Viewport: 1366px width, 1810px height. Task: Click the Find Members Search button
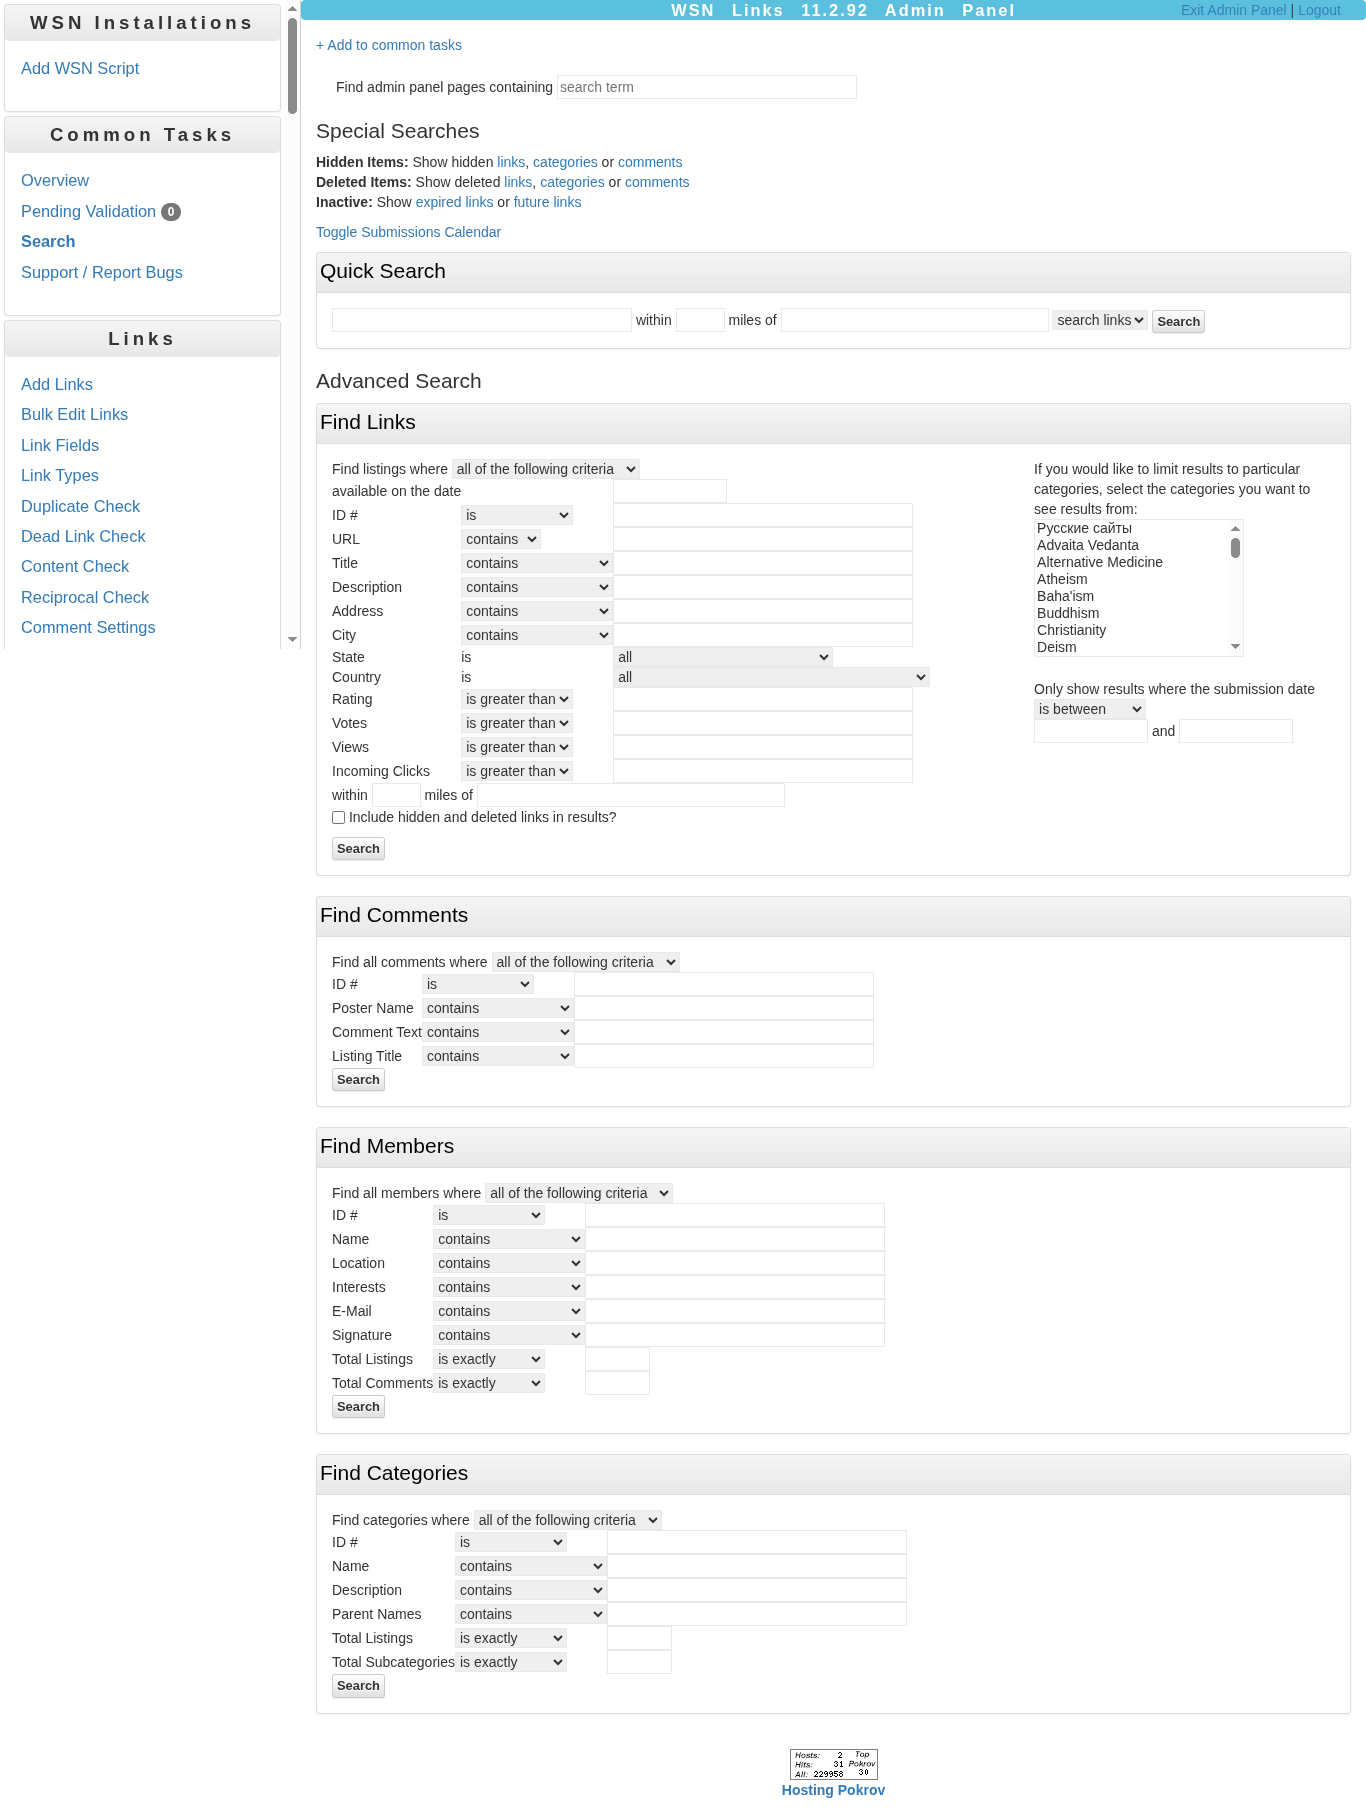[x=358, y=1407]
